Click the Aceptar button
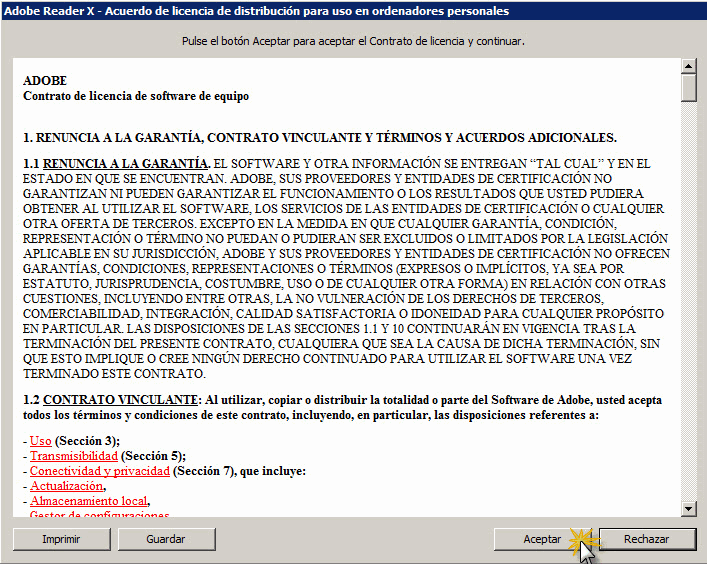Screen dimensions: 707x564 [542, 539]
